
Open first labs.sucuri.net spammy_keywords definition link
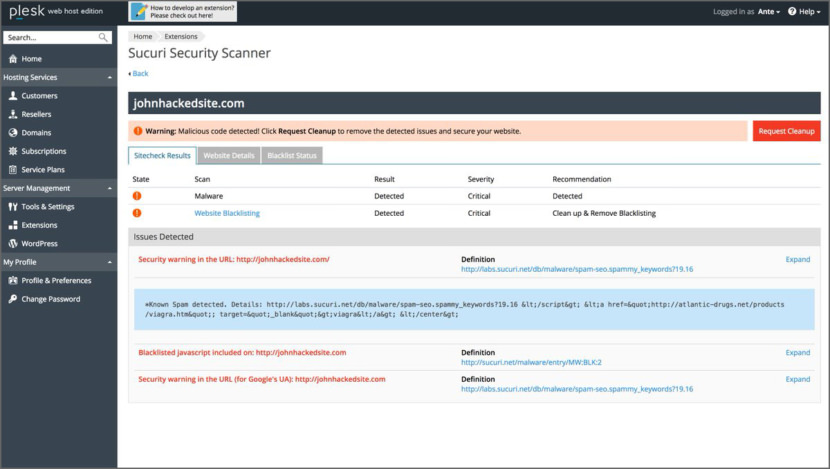coord(577,269)
